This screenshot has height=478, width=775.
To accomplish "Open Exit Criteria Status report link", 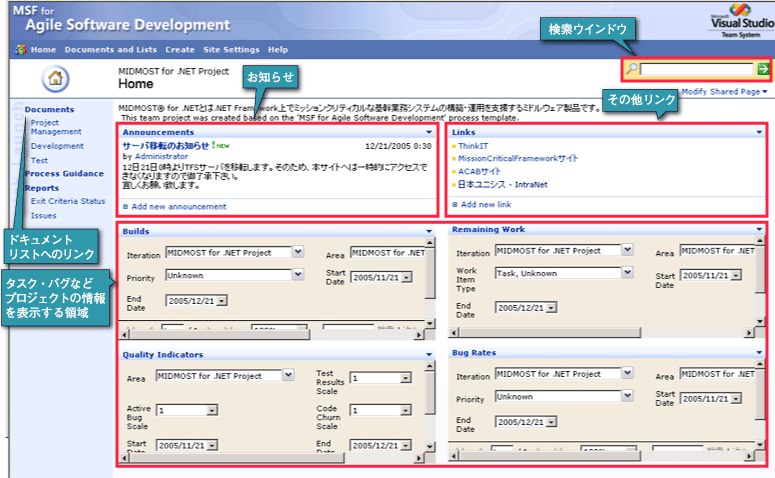I will click(x=68, y=201).
